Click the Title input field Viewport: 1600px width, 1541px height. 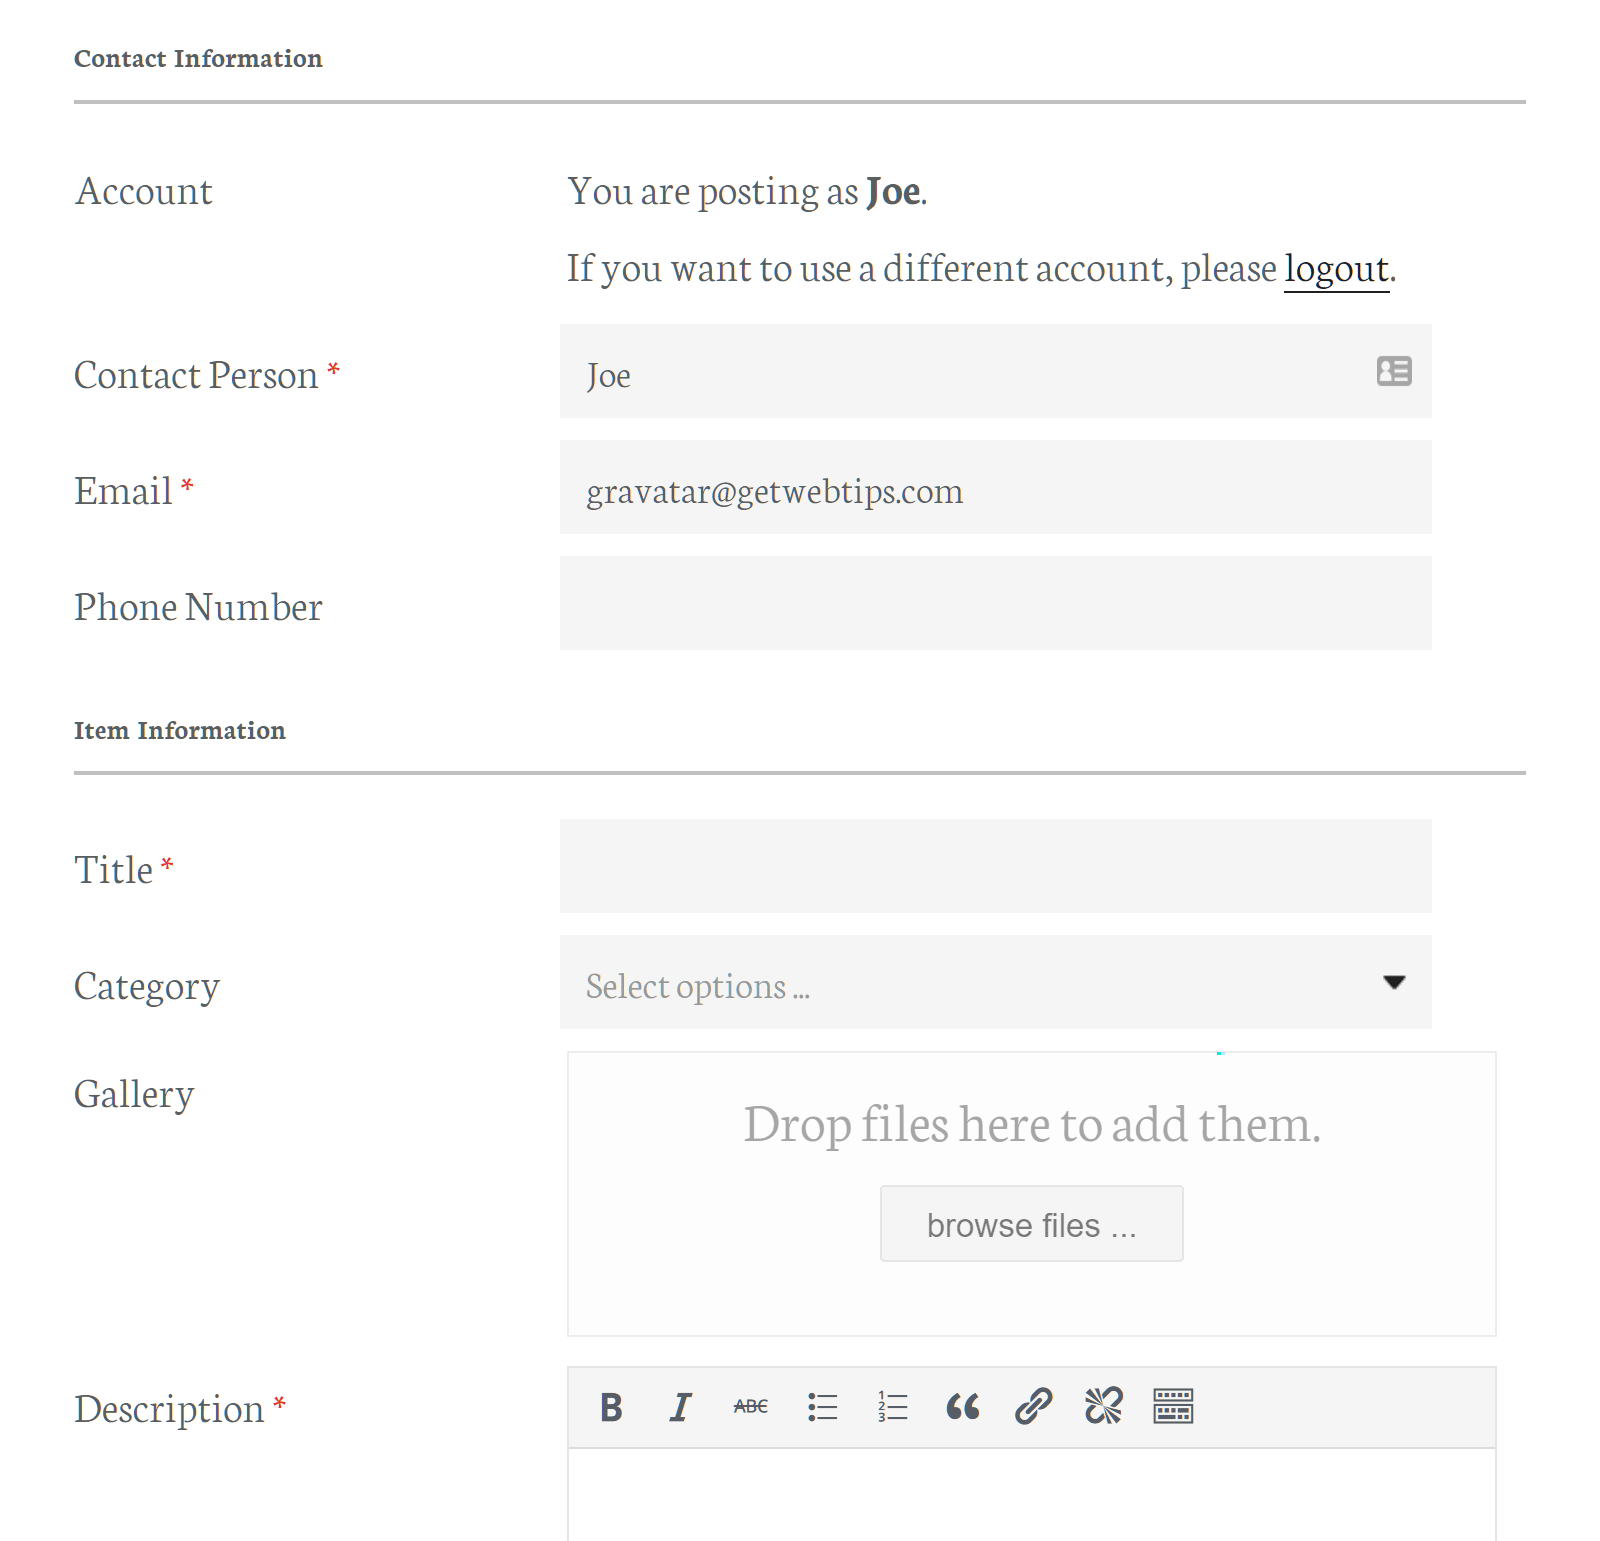(995, 866)
